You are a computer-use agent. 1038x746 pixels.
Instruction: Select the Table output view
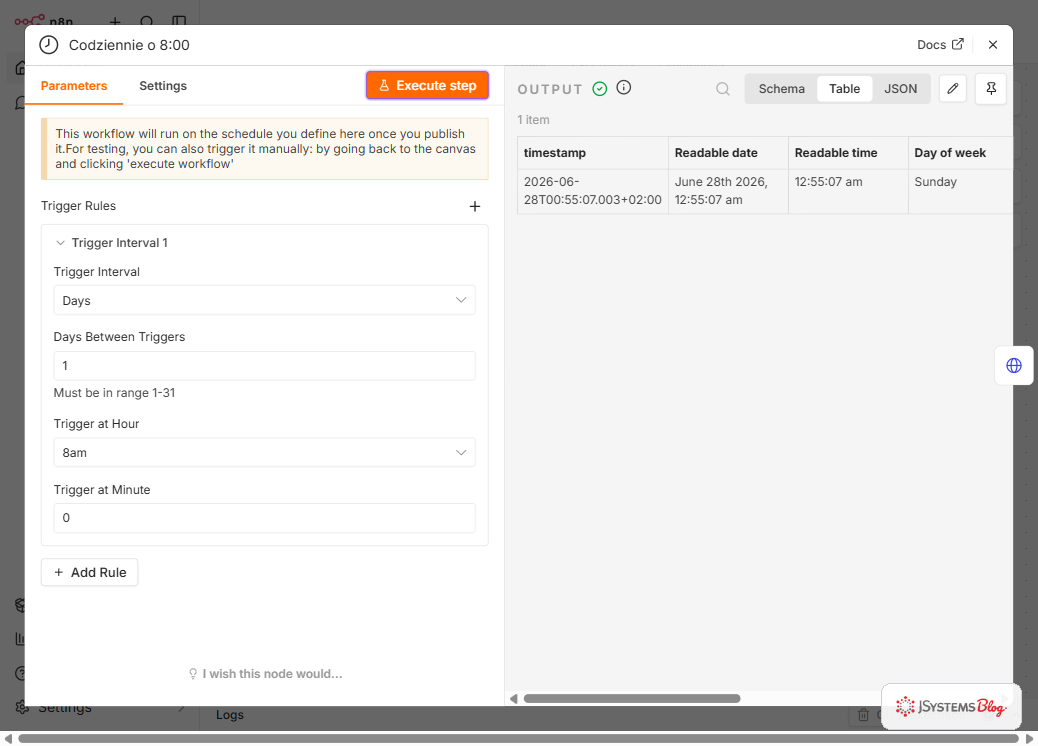click(844, 89)
